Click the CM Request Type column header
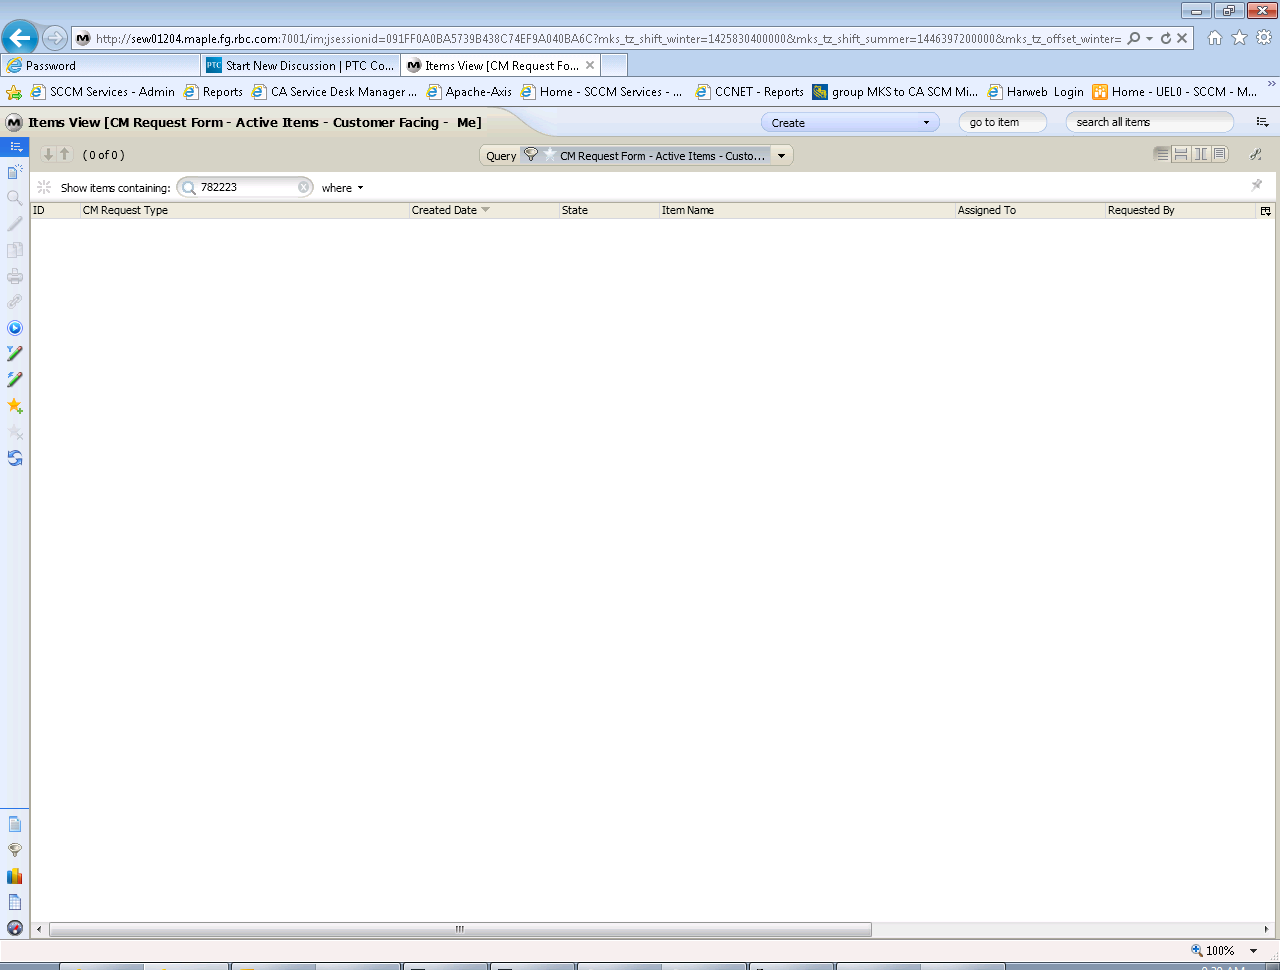The image size is (1280, 970). (x=244, y=210)
